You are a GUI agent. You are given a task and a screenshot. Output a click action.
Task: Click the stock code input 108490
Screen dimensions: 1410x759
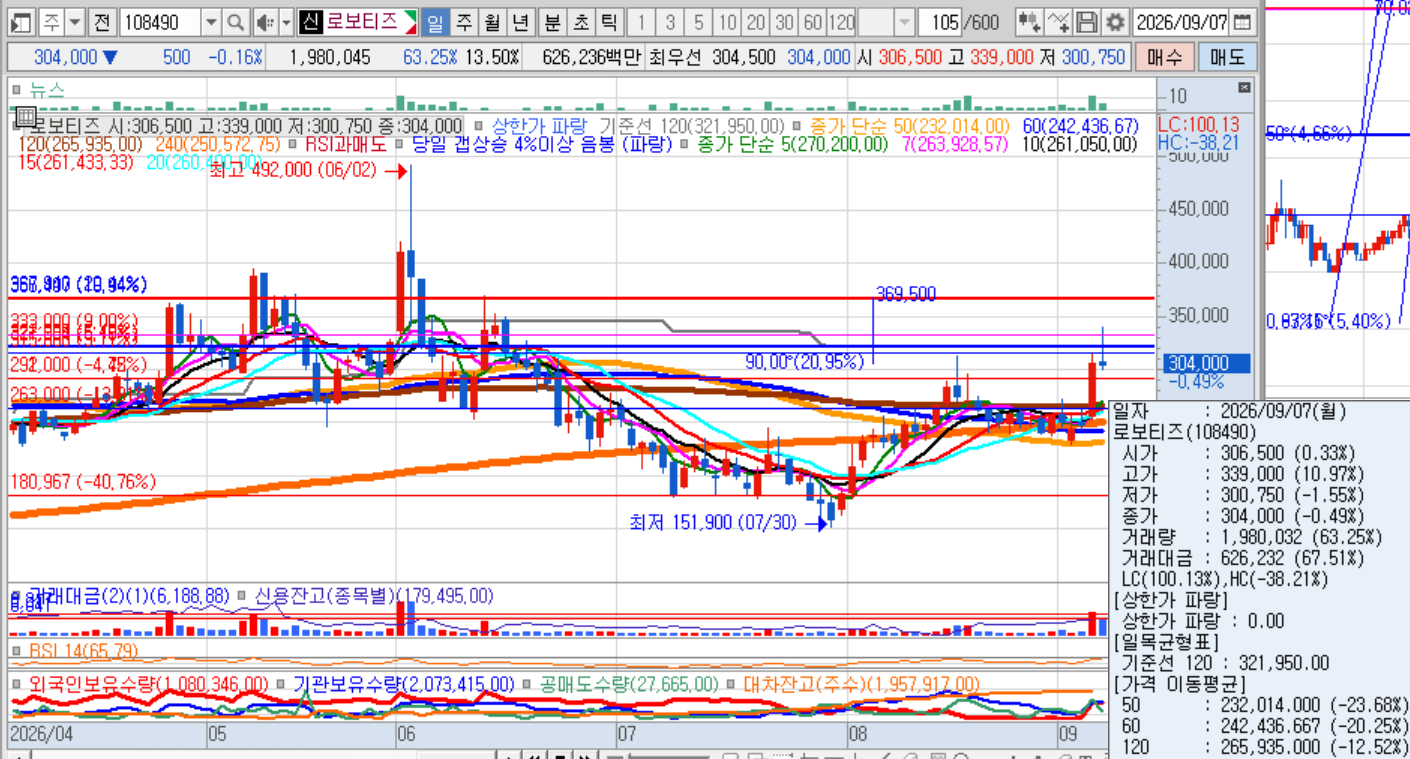point(160,22)
